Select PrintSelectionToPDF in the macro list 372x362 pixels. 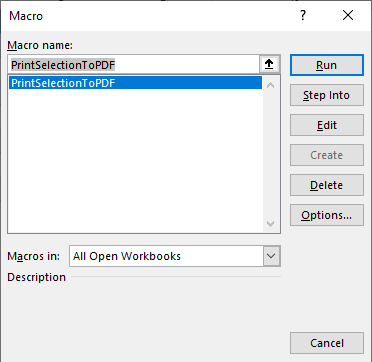[135, 83]
